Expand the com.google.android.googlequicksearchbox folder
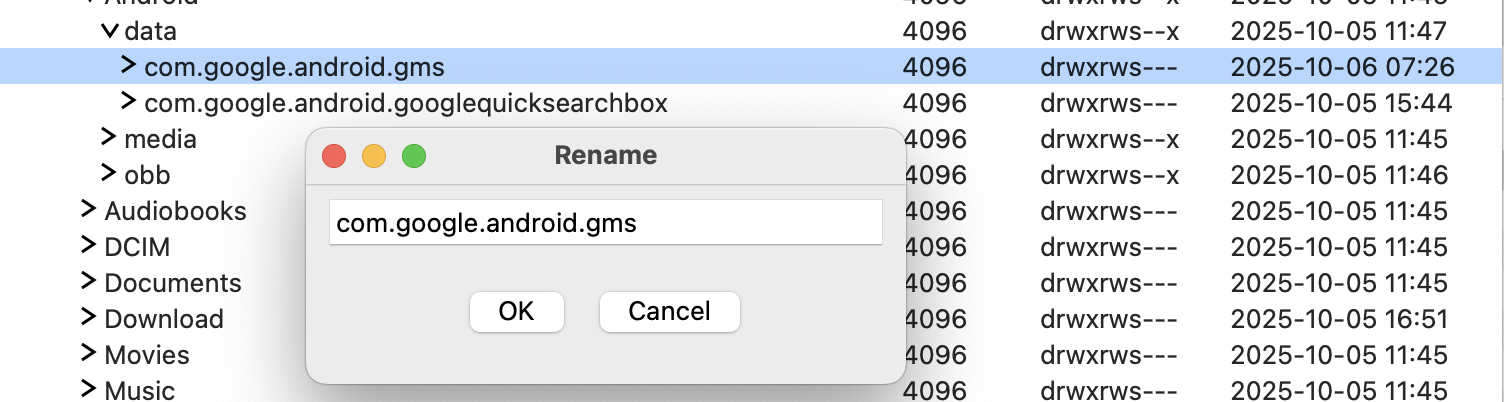The height and width of the screenshot is (402, 1504). (x=128, y=103)
